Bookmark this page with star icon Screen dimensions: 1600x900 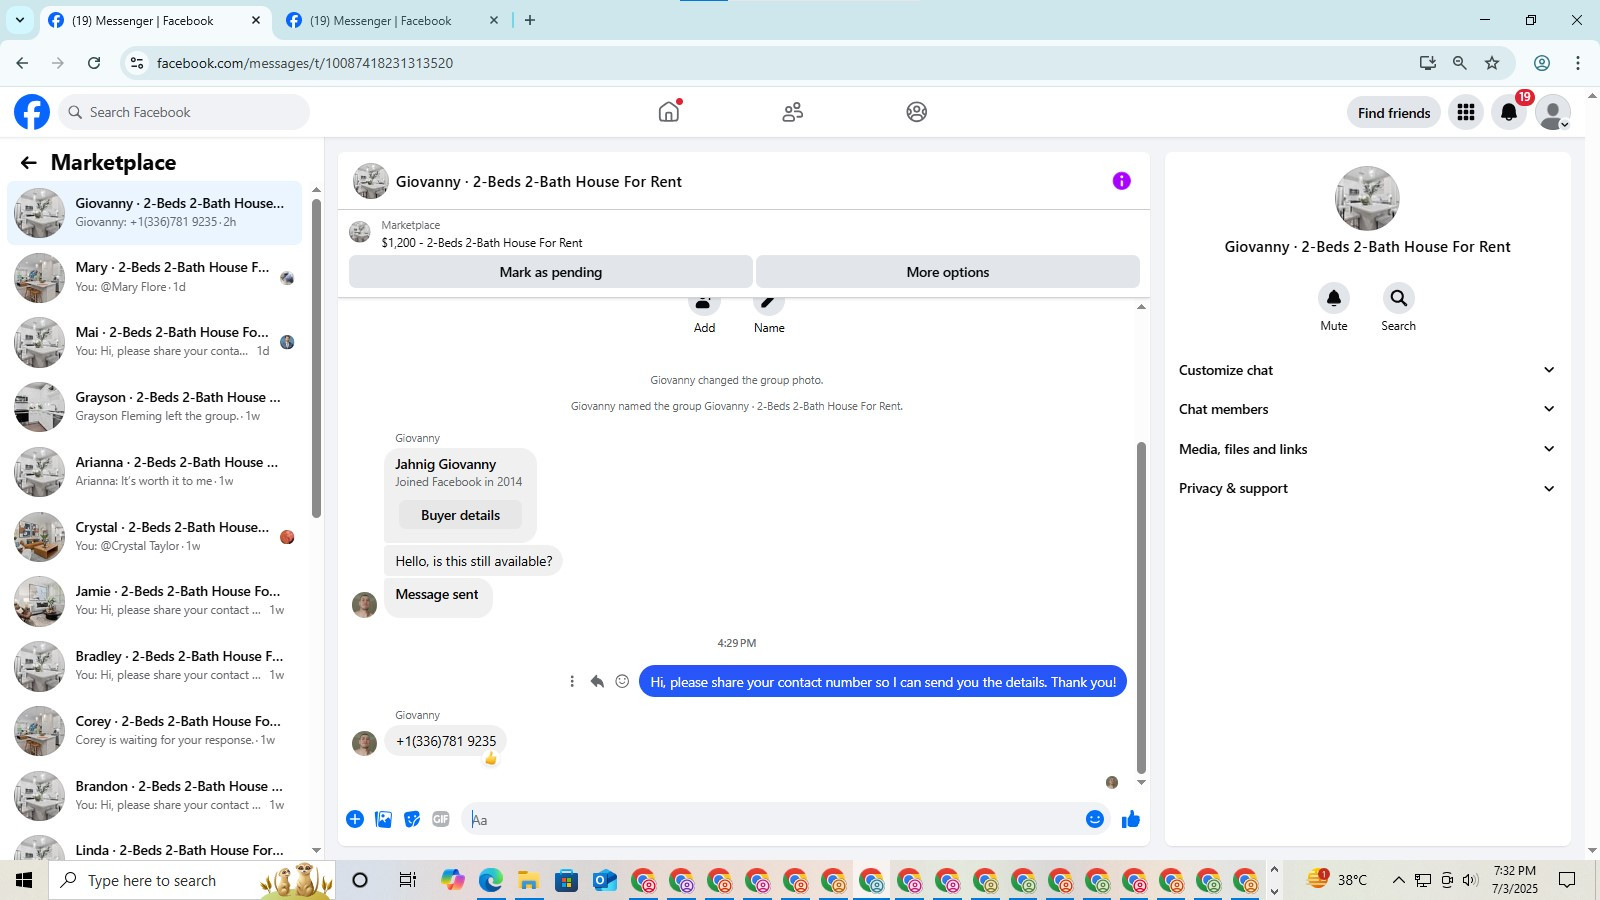click(x=1492, y=63)
